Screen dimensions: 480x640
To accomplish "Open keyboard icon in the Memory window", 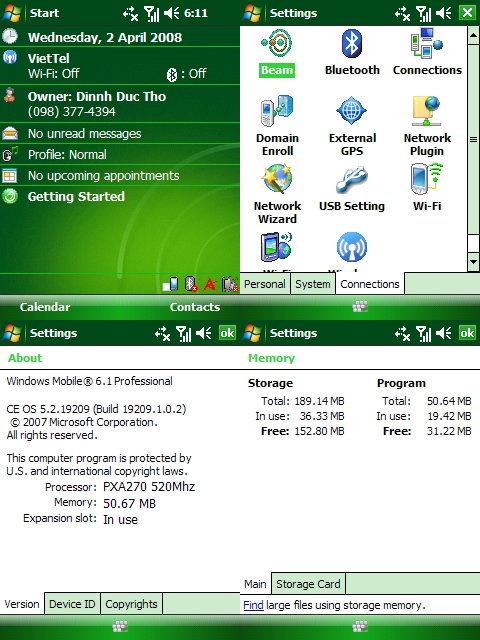I will (x=360, y=627).
